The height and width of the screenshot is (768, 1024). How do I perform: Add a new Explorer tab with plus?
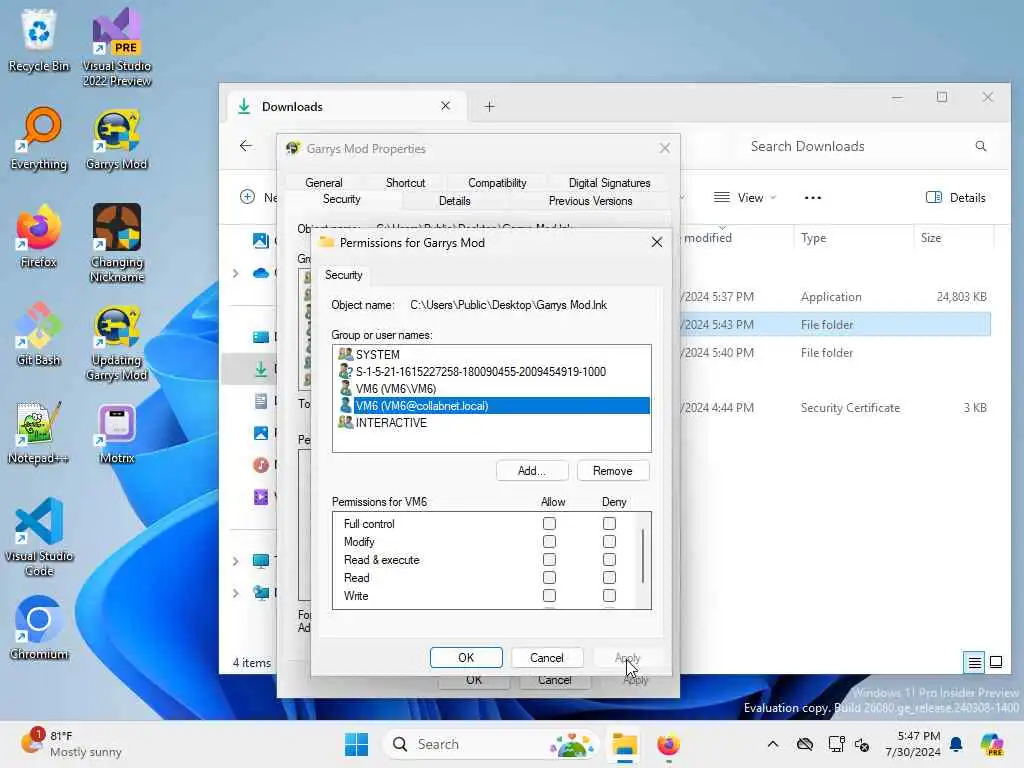pos(489,106)
